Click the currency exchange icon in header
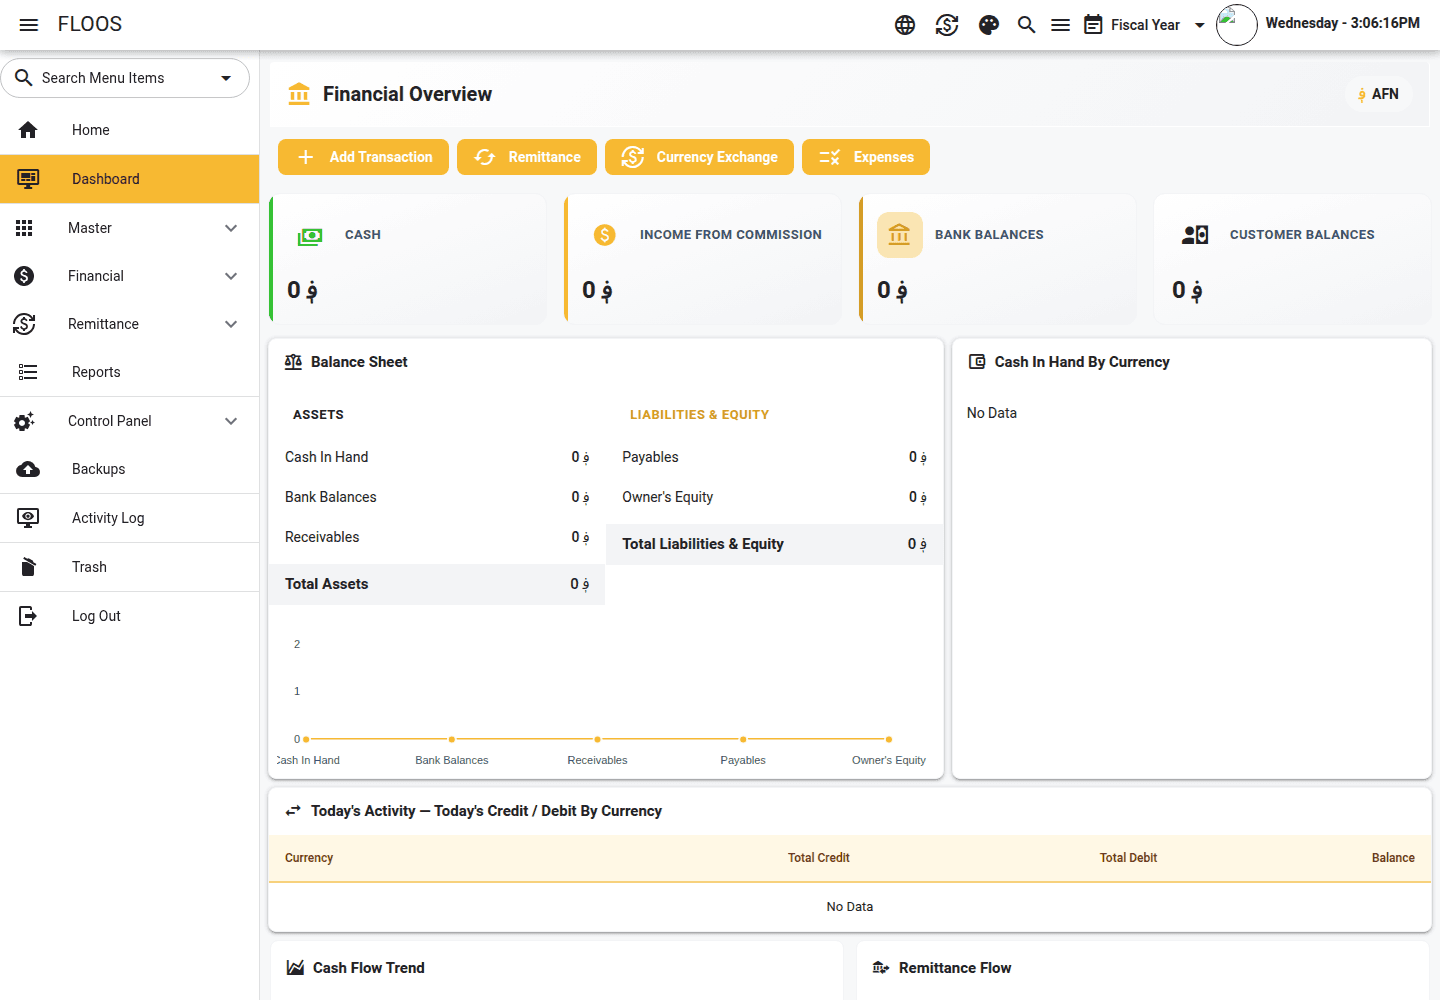The height and width of the screenshot is (1000, 1440). [x=947, y=25]
